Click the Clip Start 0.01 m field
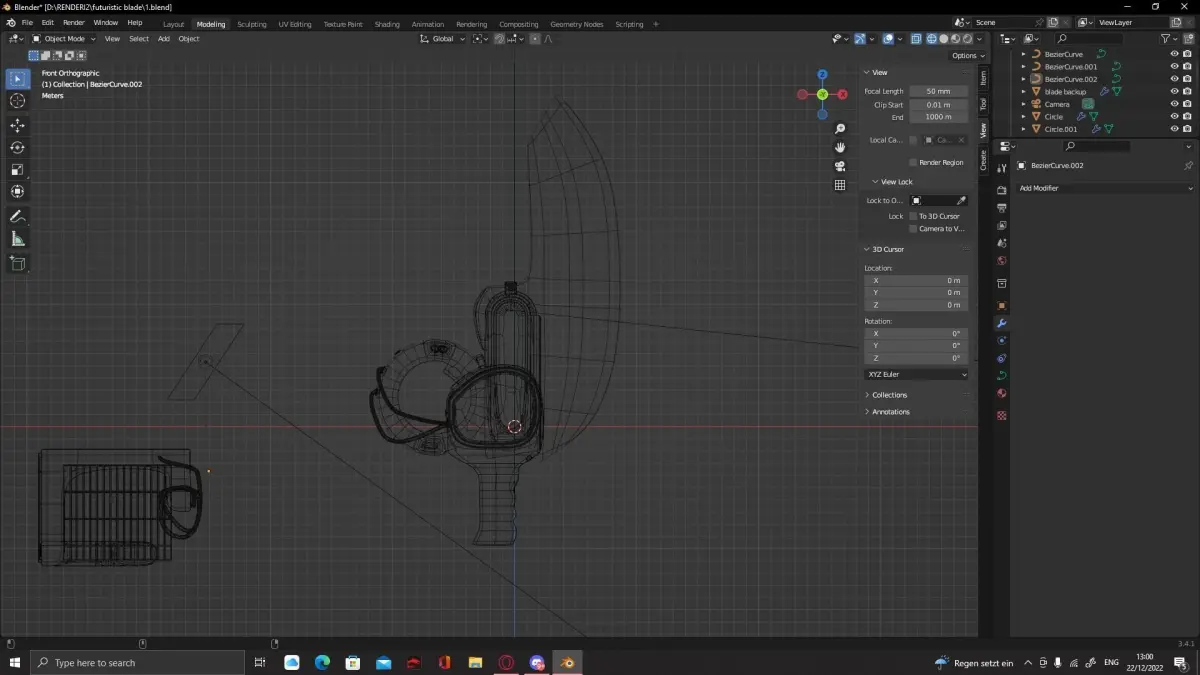 pos(939,104)
